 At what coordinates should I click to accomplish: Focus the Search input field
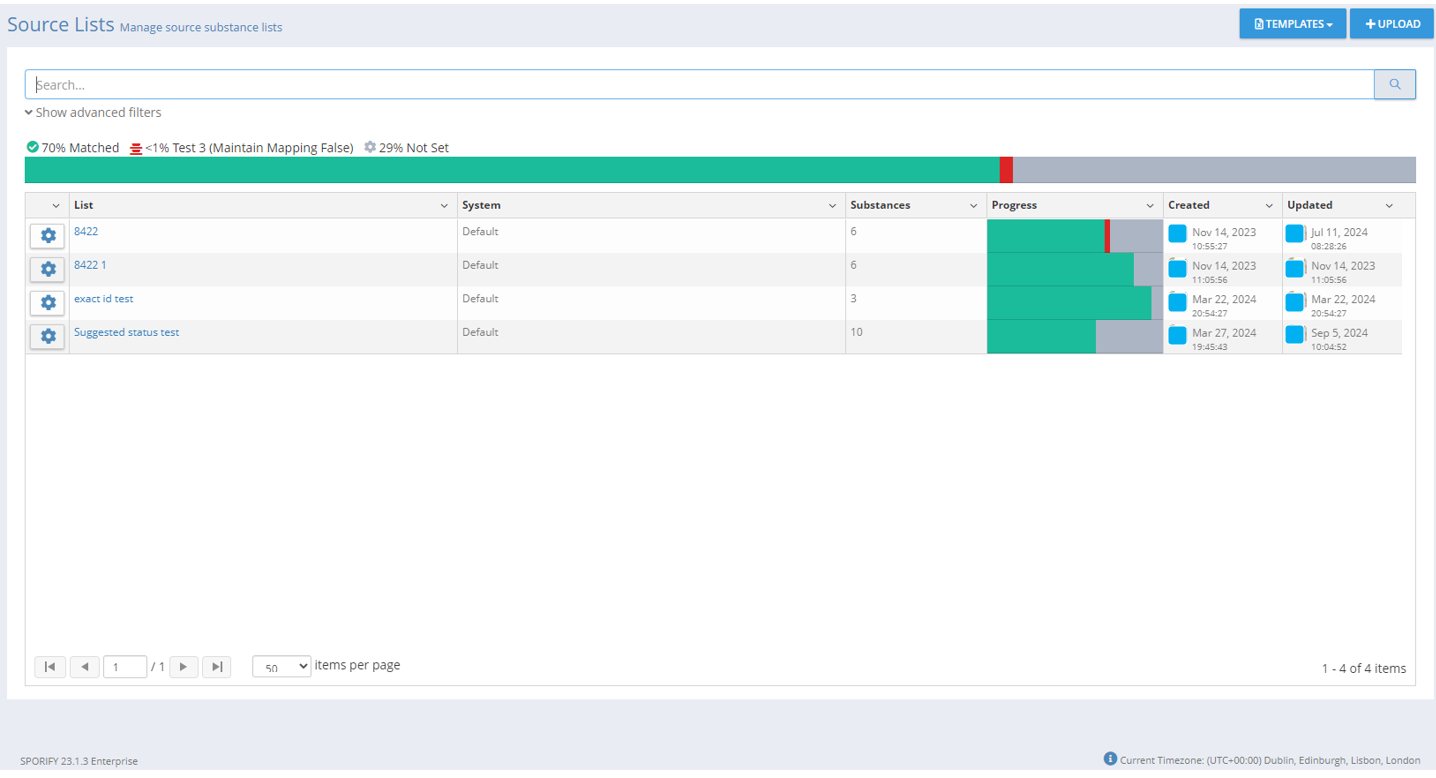[699, 85]
